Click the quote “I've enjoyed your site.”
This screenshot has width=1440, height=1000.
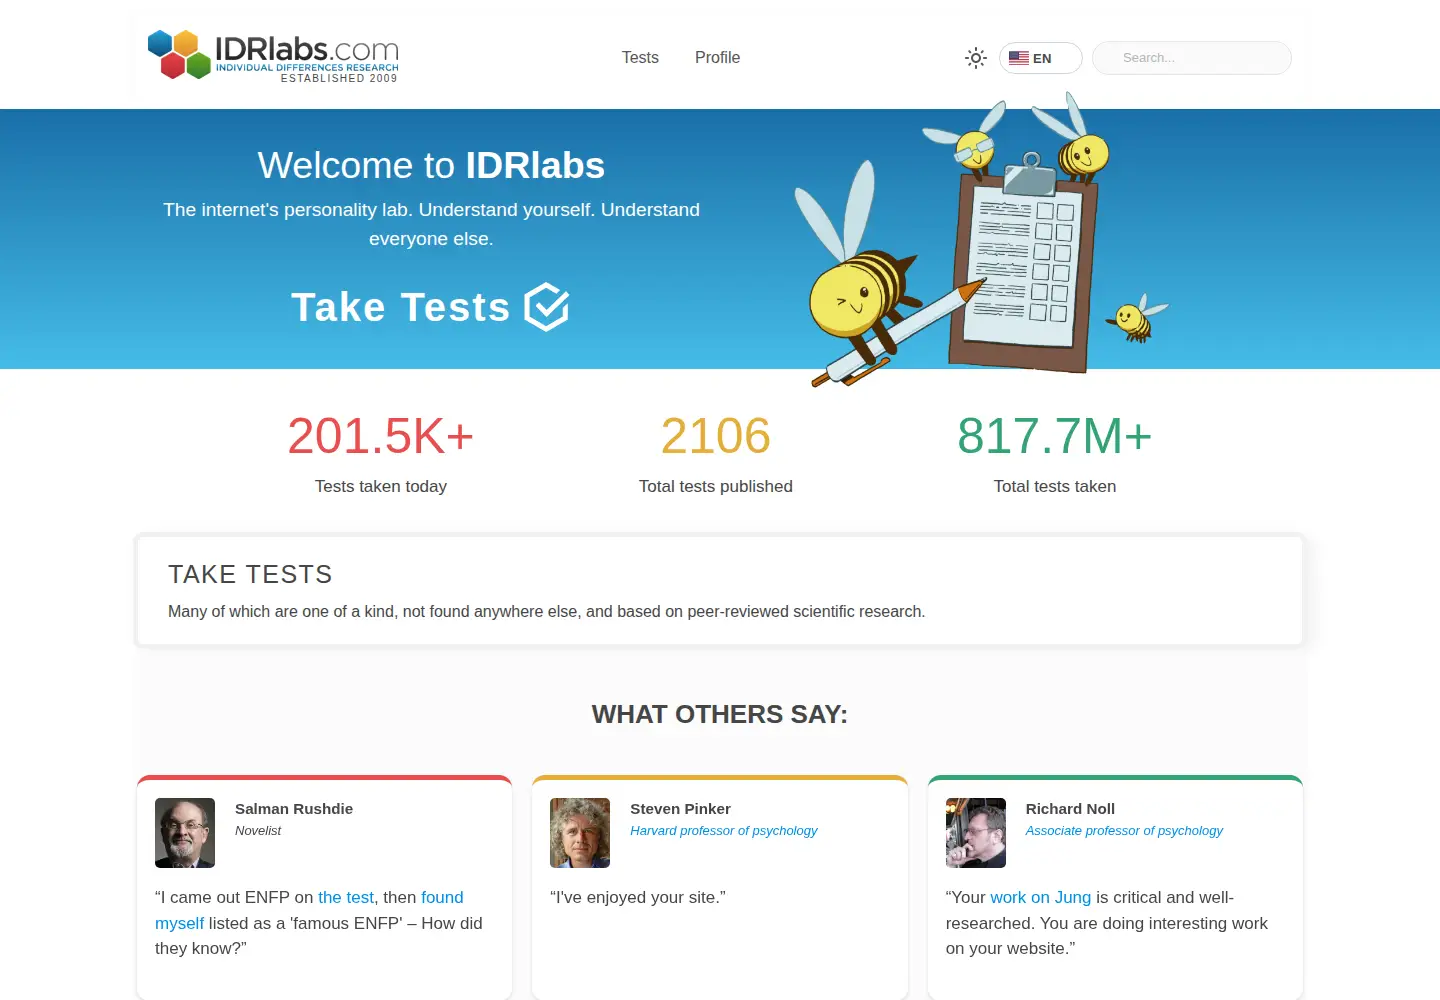click(x=638, y=898)
